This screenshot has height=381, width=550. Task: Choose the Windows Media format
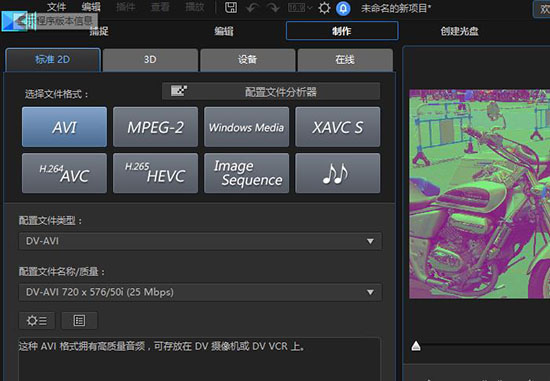click(247, 127)
